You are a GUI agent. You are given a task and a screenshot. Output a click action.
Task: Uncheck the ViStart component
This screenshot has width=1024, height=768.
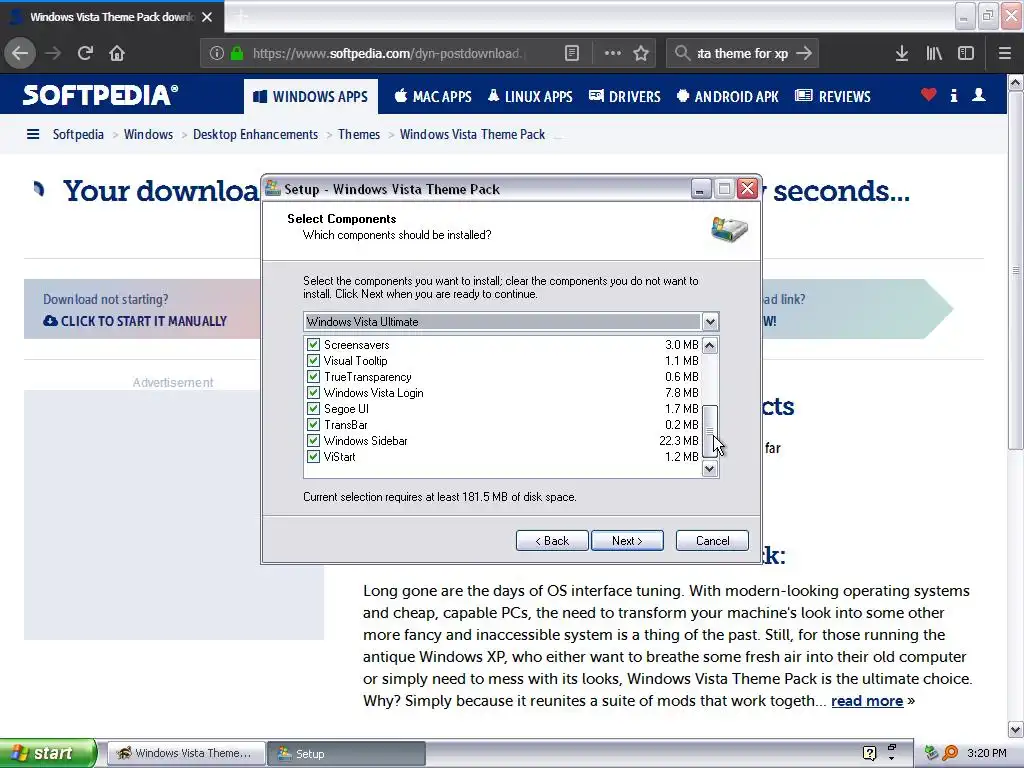(313, 456)
